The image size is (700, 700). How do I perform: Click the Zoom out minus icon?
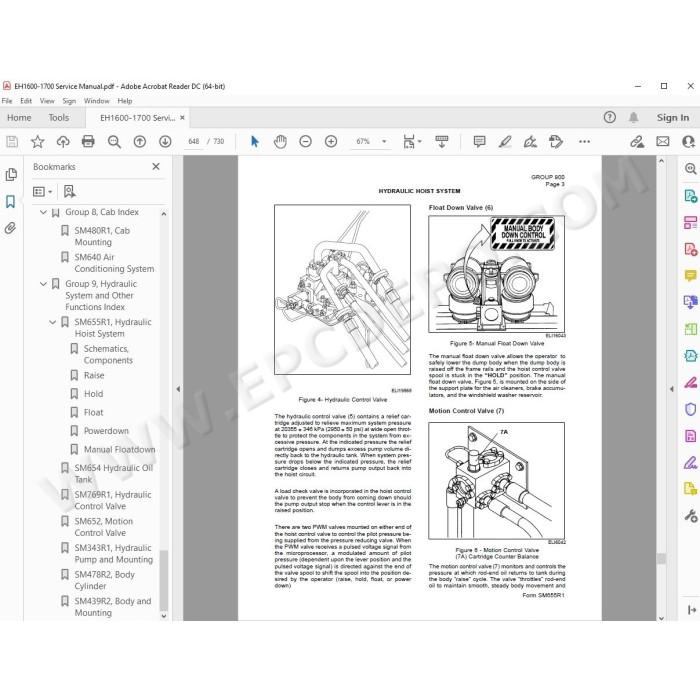[x=305, y=142]
